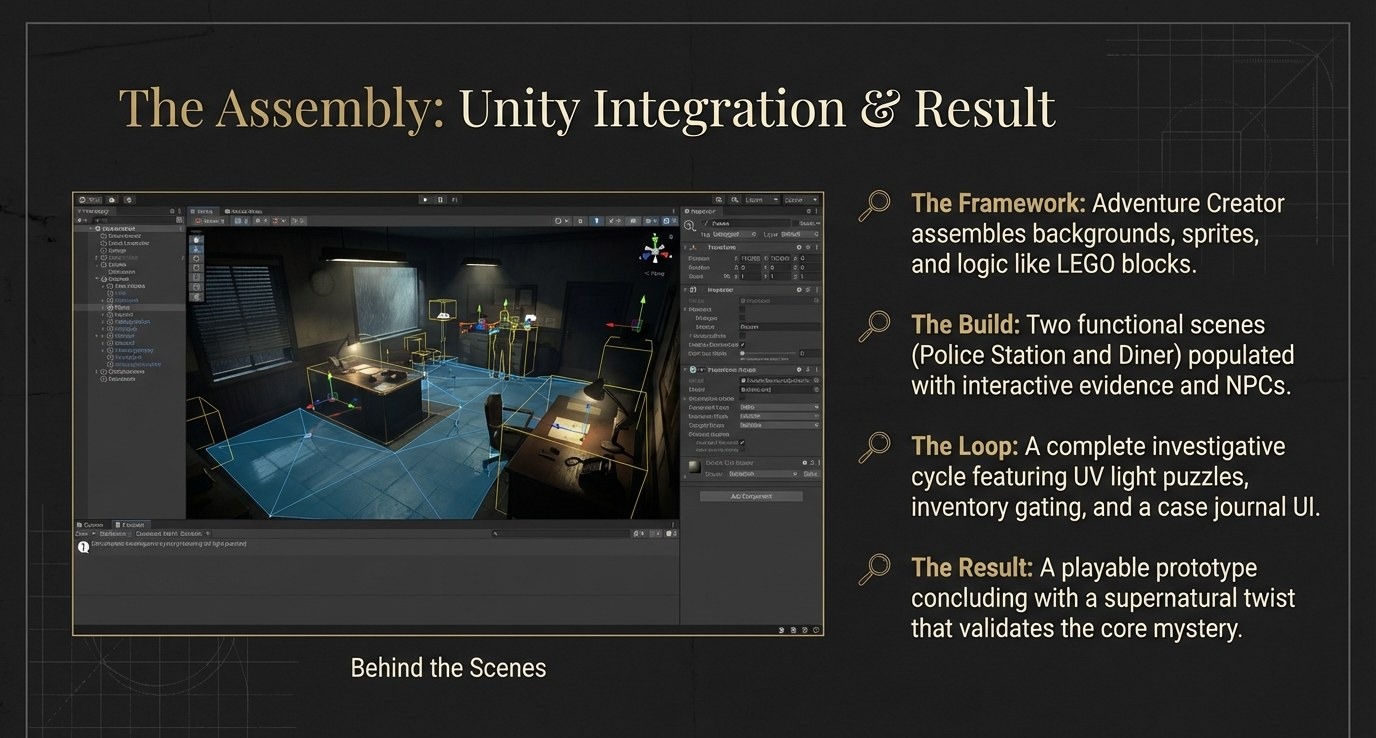Toggle the checked checkbox above the Inspector slider
Image resolution: width=1376 pixels, height=738 pixels.
pos(742,344)
